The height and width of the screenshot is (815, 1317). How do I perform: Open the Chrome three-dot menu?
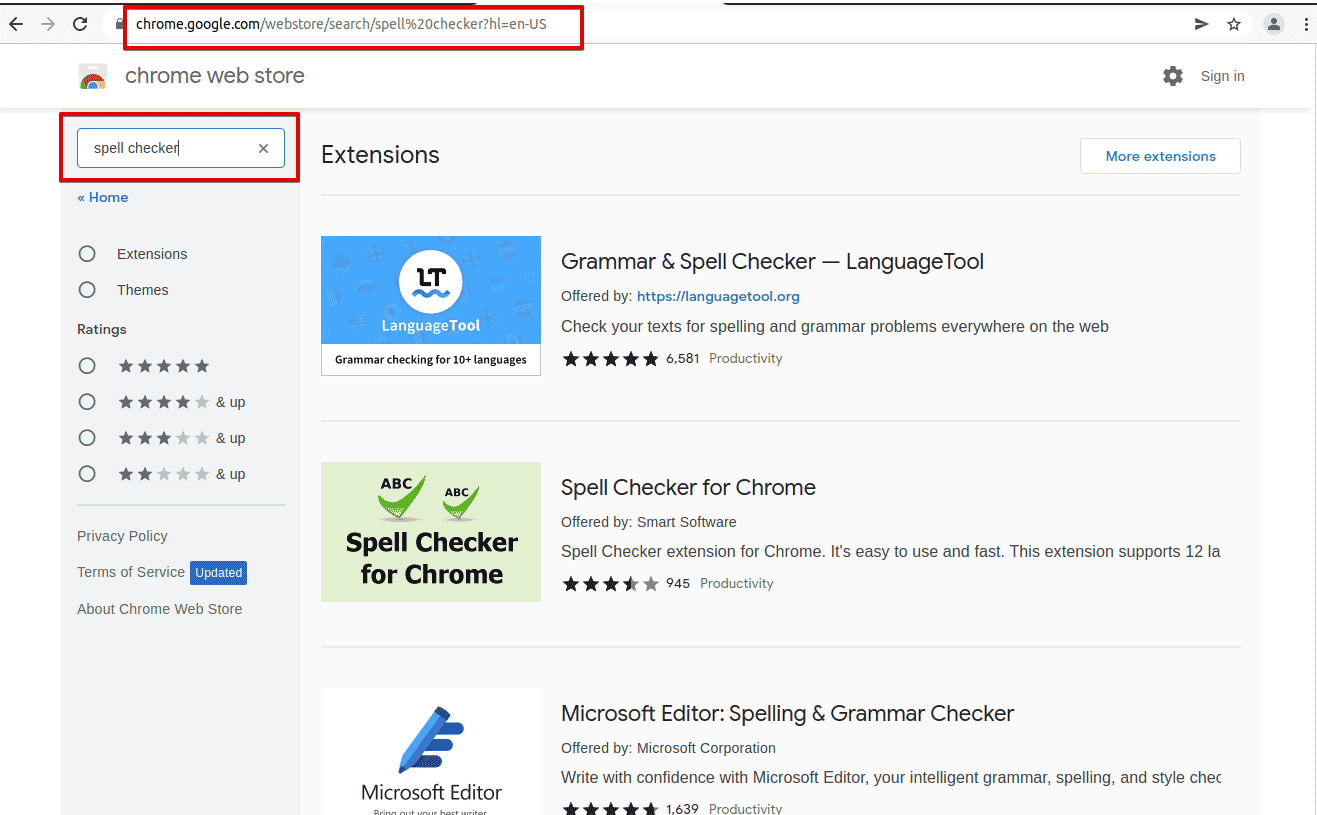(1306, 24)
